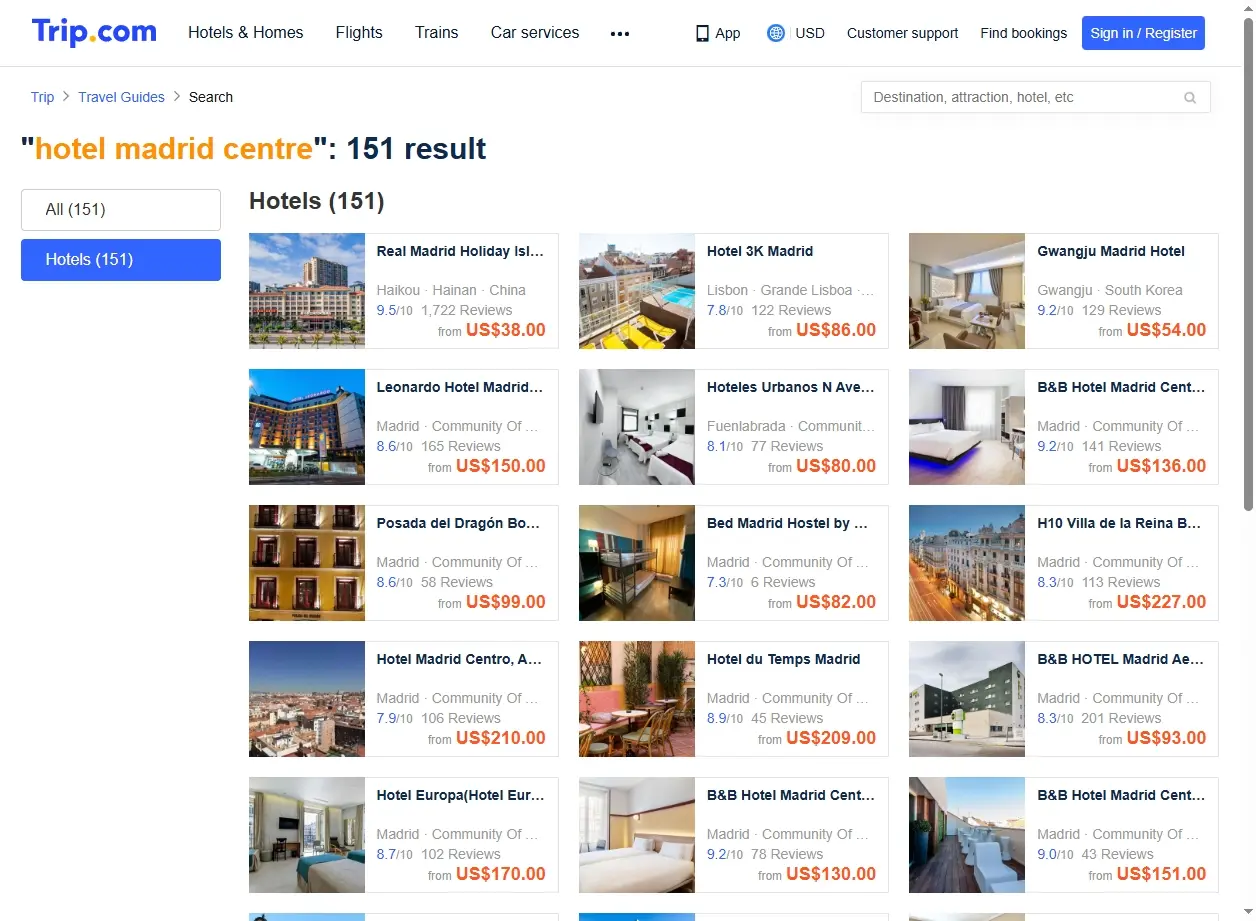Open Bed Madrid Hostel photo

637,563
